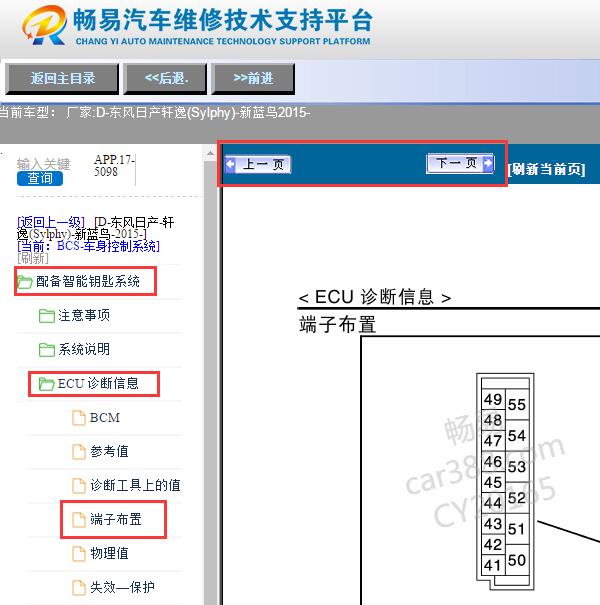Click the page icon beside 诊断工具上的值

(x=79, y=486)
